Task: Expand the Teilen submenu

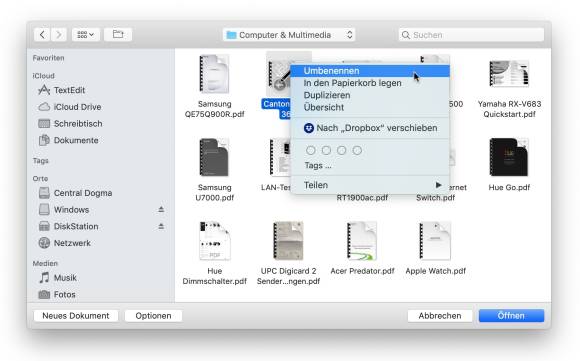Action: tap(370, 185)
